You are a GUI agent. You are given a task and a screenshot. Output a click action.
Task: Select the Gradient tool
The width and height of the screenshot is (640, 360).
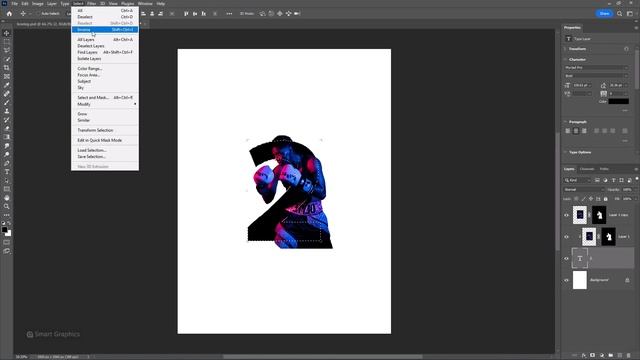click(7, 137)
